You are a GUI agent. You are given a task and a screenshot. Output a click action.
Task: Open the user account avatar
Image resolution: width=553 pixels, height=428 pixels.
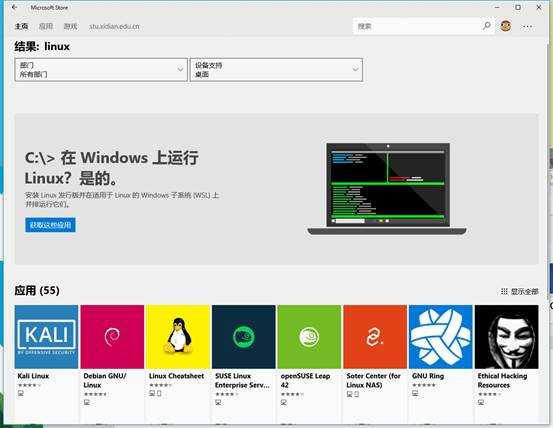pyautogui.click(x=505, y=26)
